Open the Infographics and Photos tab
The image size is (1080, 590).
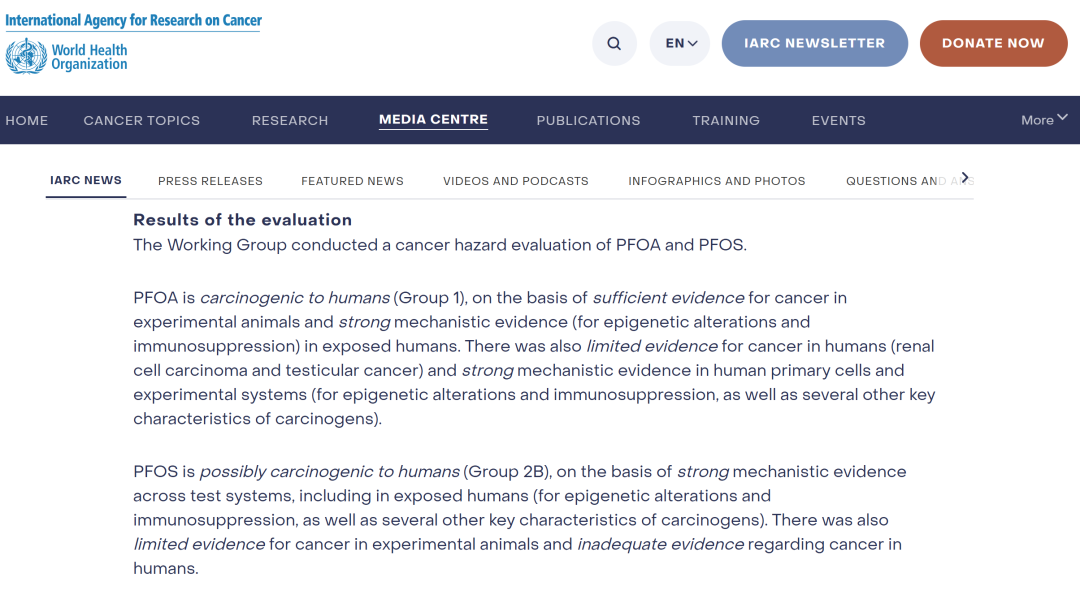pyautogui.click(x=716, y=181)
